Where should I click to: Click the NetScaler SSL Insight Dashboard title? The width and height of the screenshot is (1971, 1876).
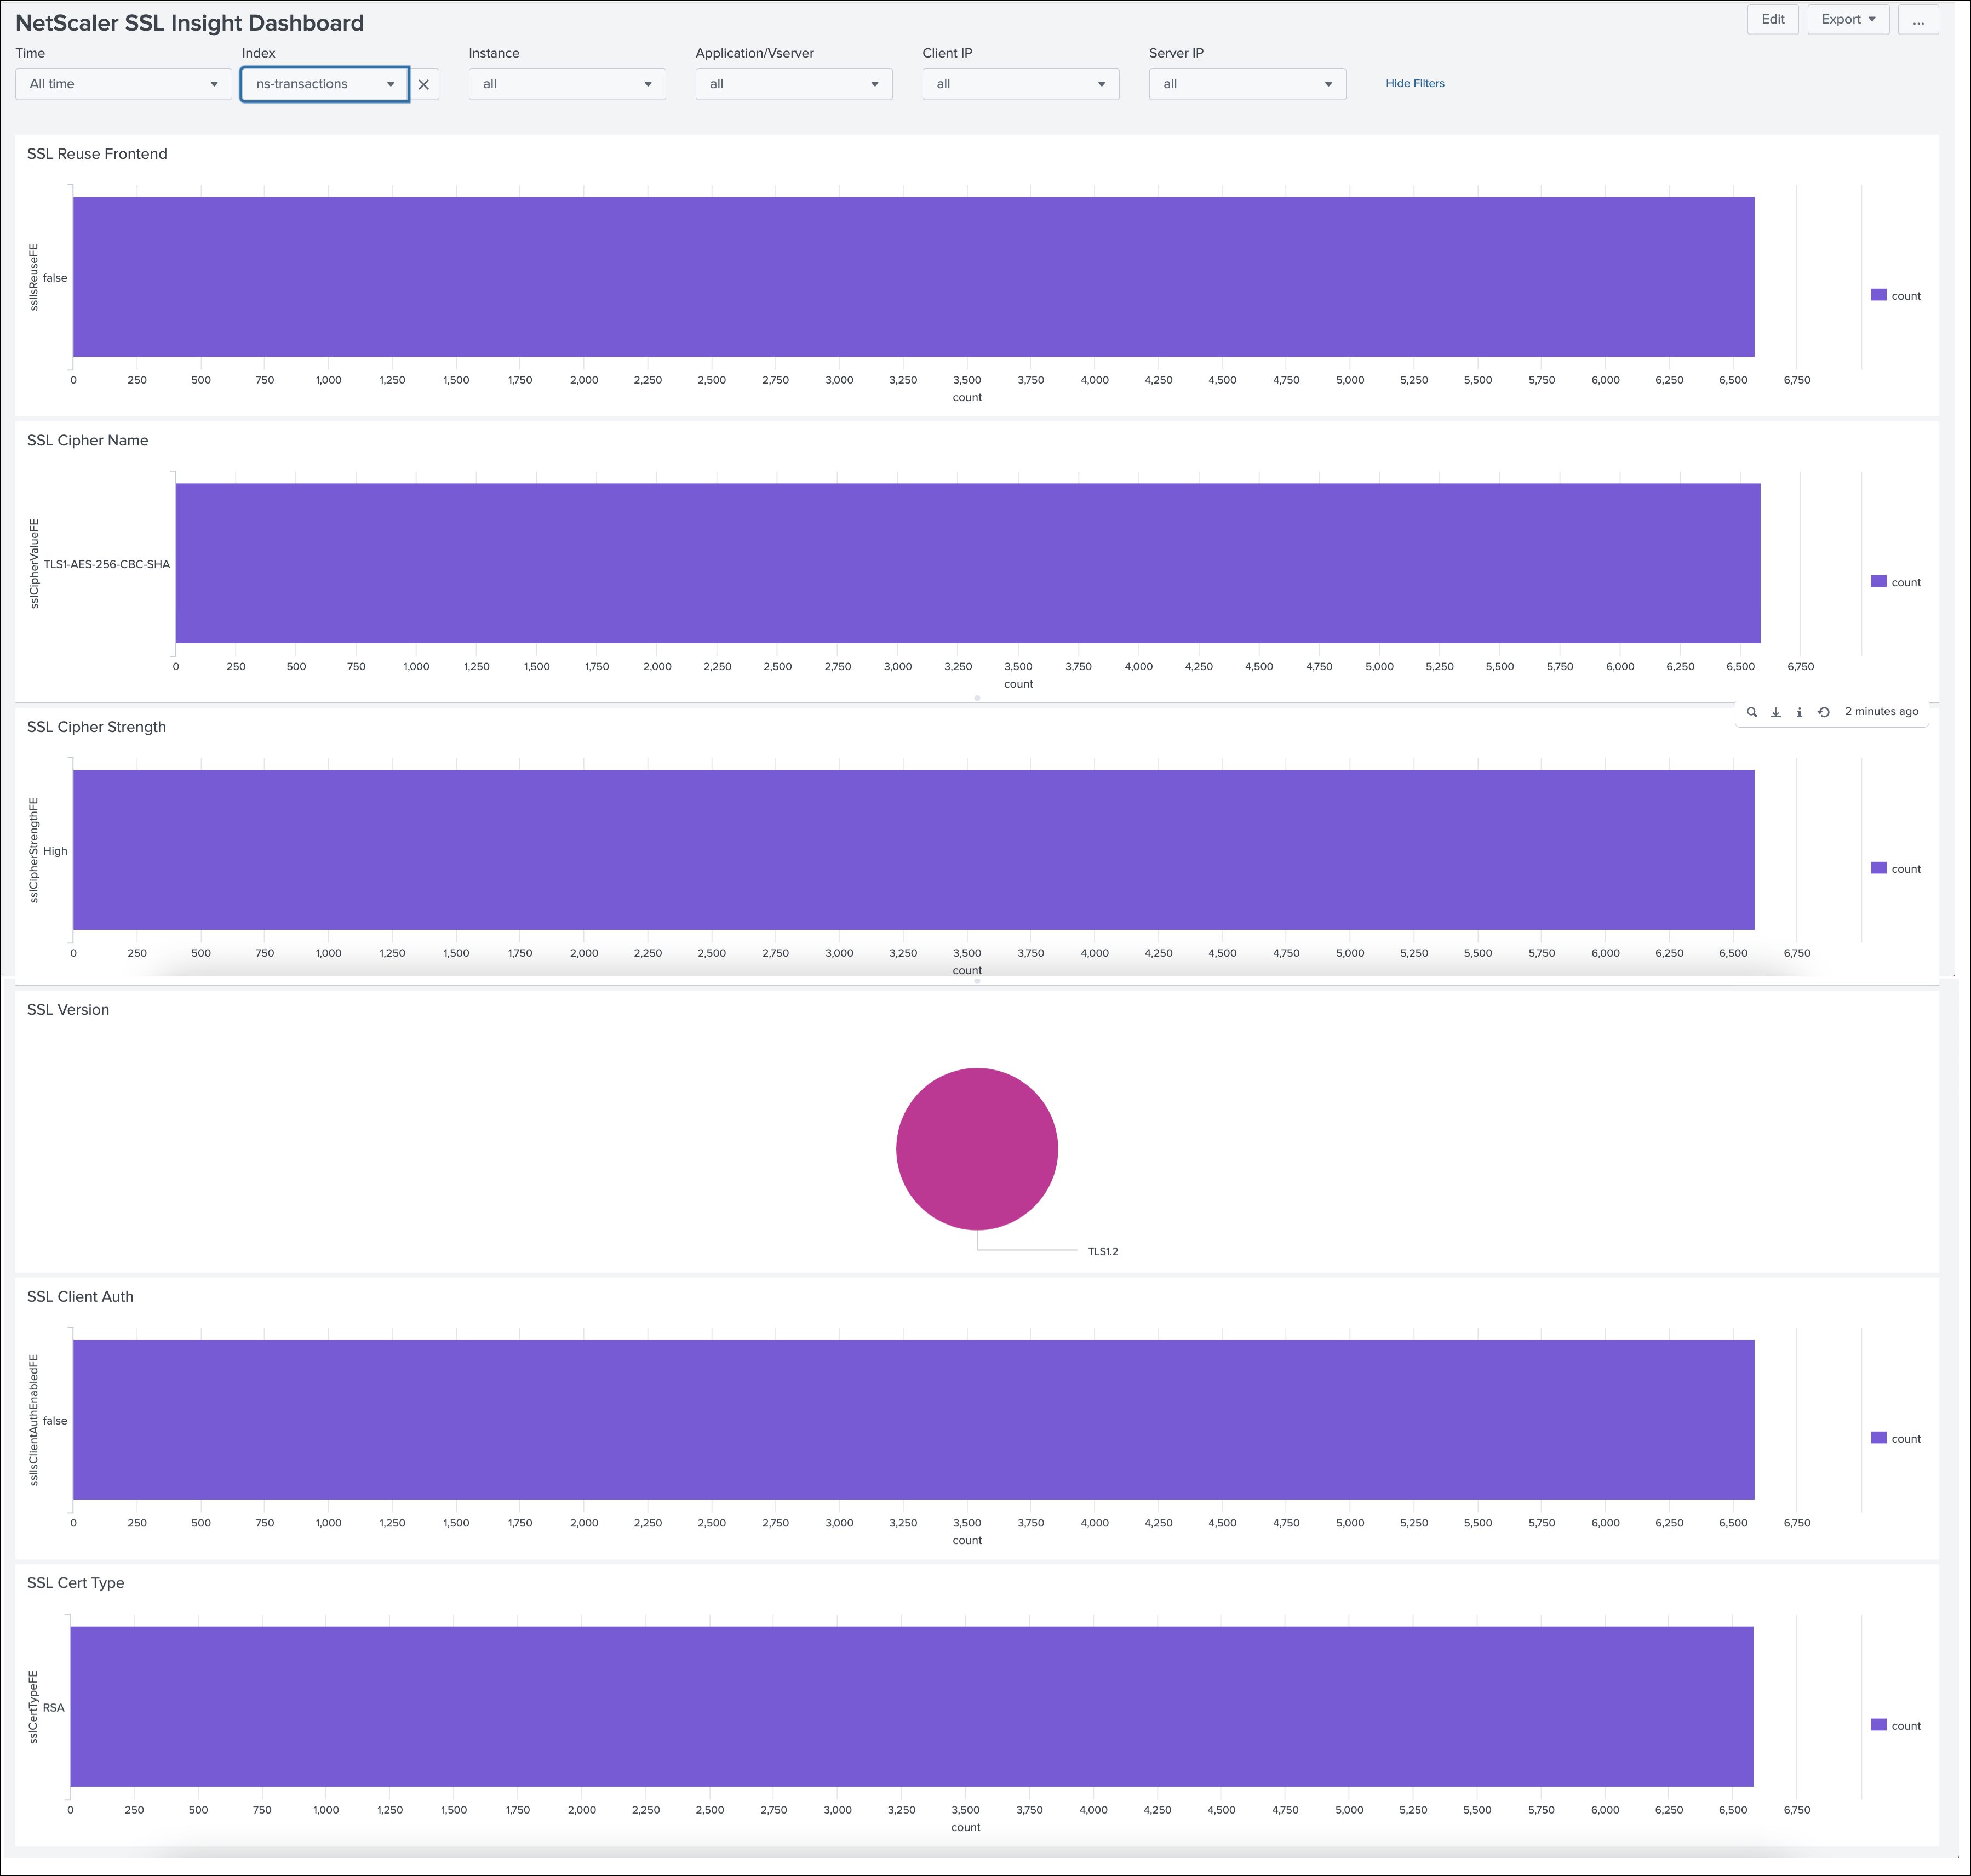click(x=190, y=23)
